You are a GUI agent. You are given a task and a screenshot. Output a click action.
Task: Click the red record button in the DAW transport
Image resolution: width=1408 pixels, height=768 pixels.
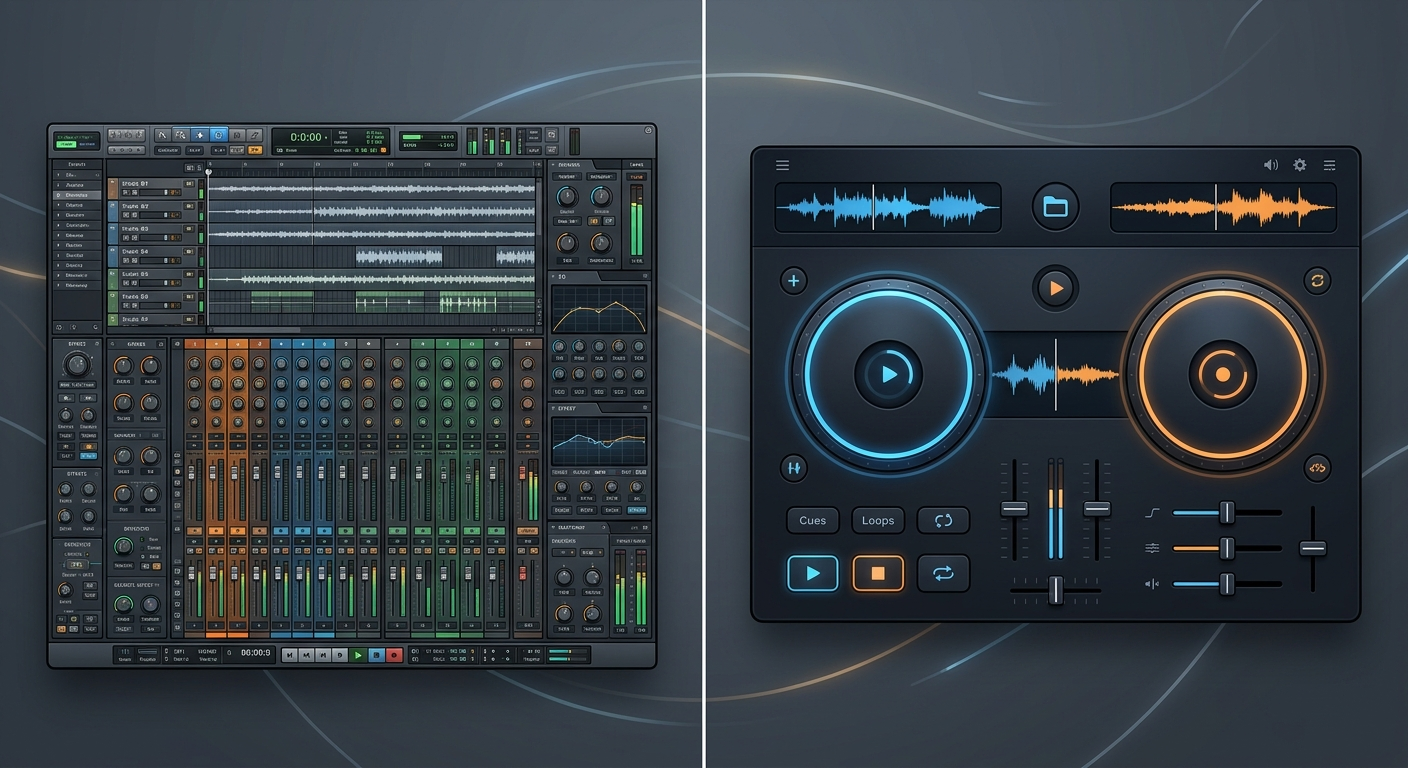pos(394,655)
